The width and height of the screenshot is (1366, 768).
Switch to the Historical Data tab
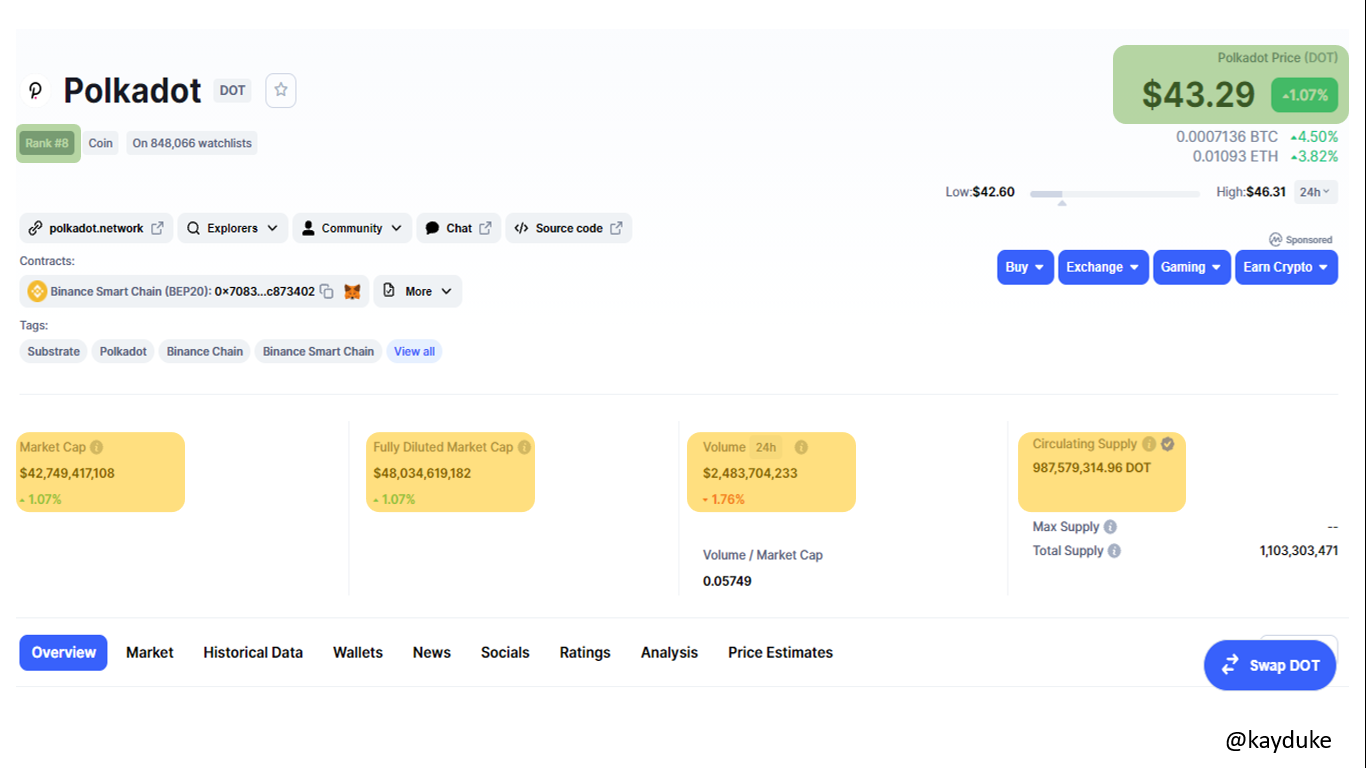[x=253, y=652]
